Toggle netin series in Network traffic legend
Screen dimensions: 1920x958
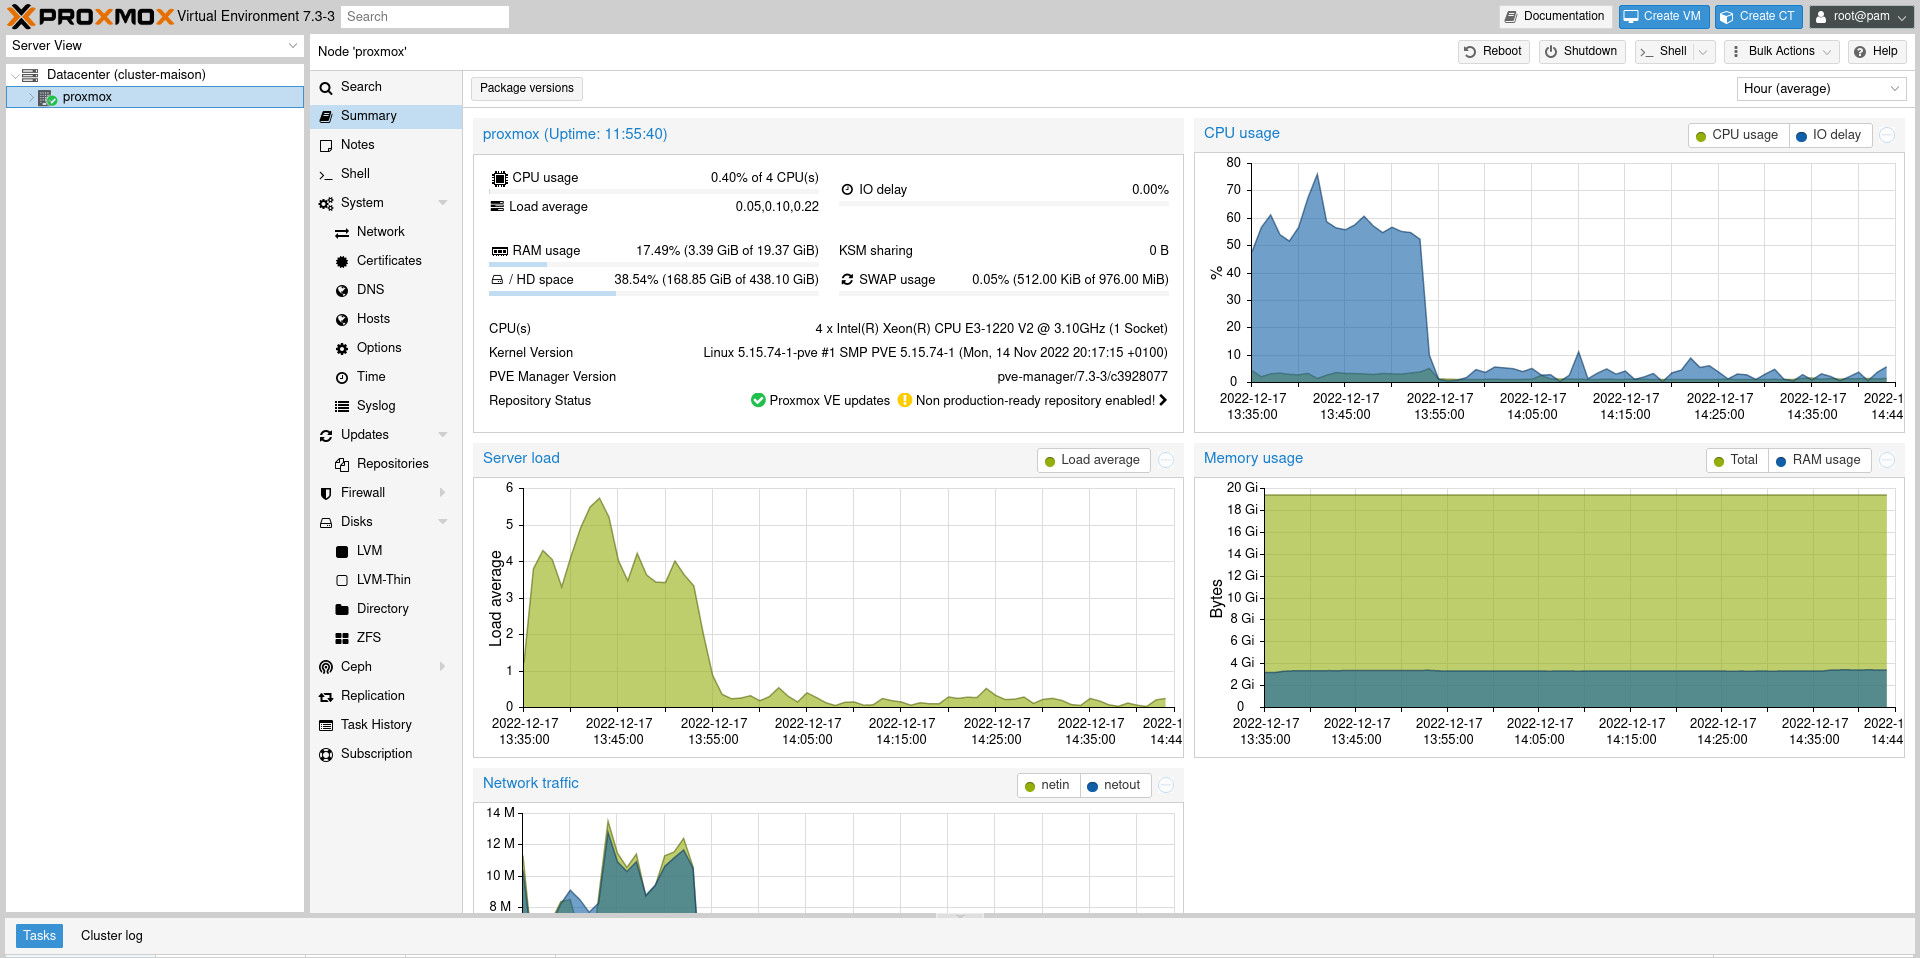tap(1048, 785)
